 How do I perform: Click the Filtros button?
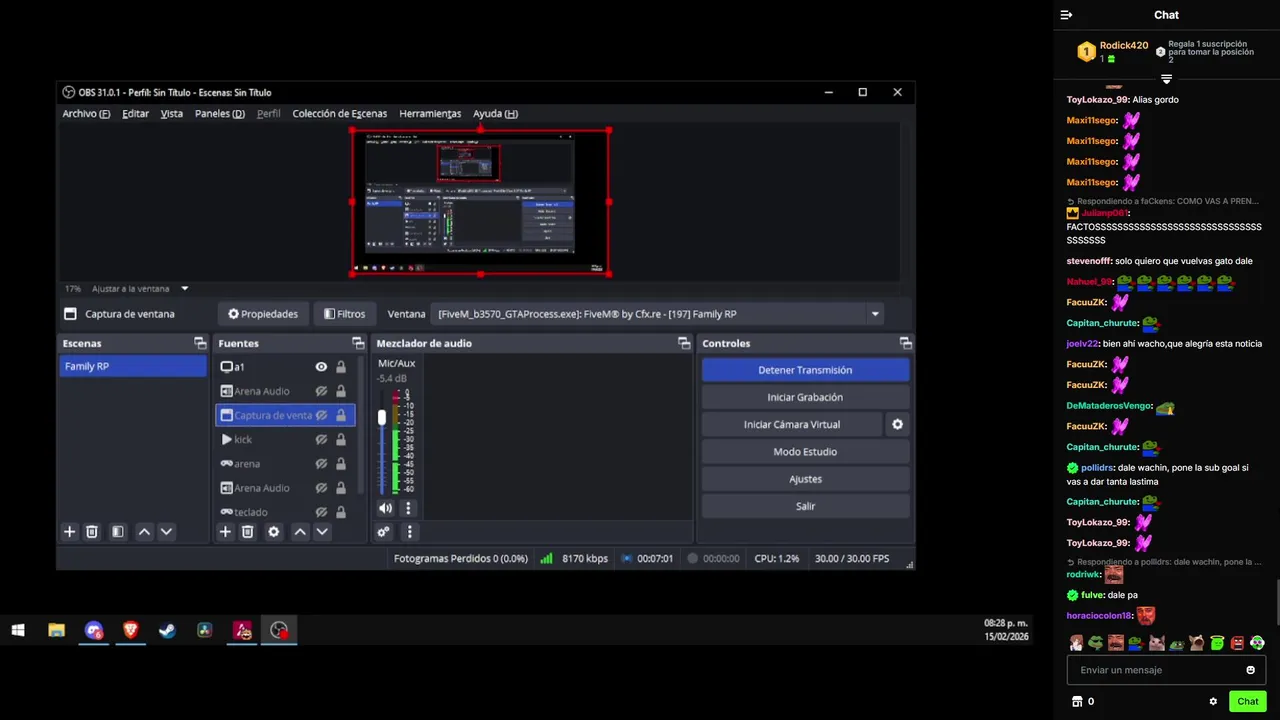344,314
